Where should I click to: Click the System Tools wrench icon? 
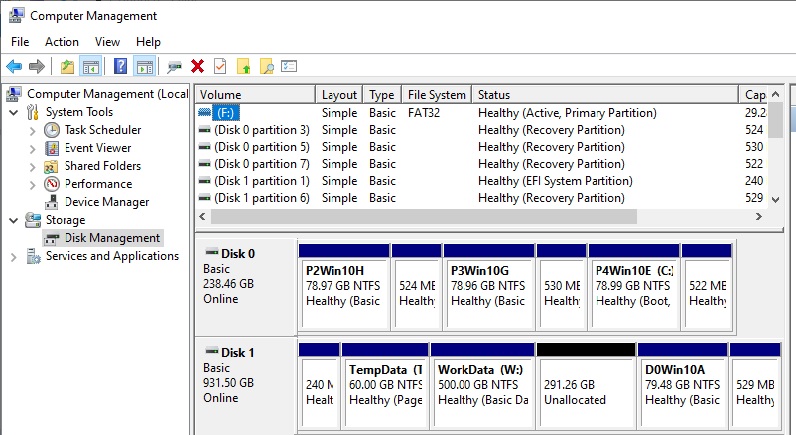33,112
